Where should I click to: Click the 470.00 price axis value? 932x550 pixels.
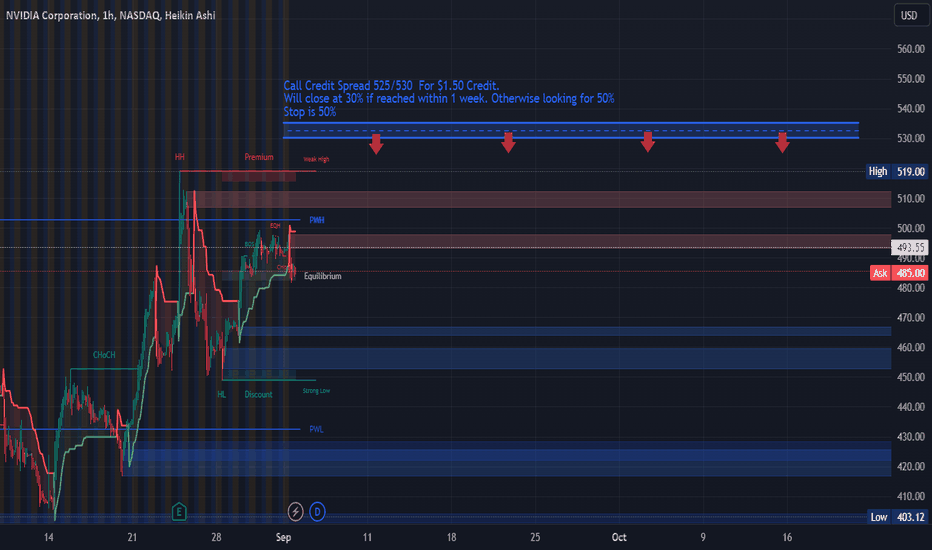coord(911,318)
